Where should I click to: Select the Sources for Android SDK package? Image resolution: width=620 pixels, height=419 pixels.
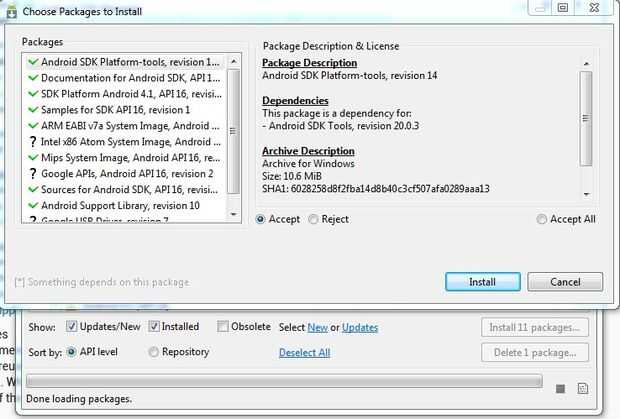130,190
